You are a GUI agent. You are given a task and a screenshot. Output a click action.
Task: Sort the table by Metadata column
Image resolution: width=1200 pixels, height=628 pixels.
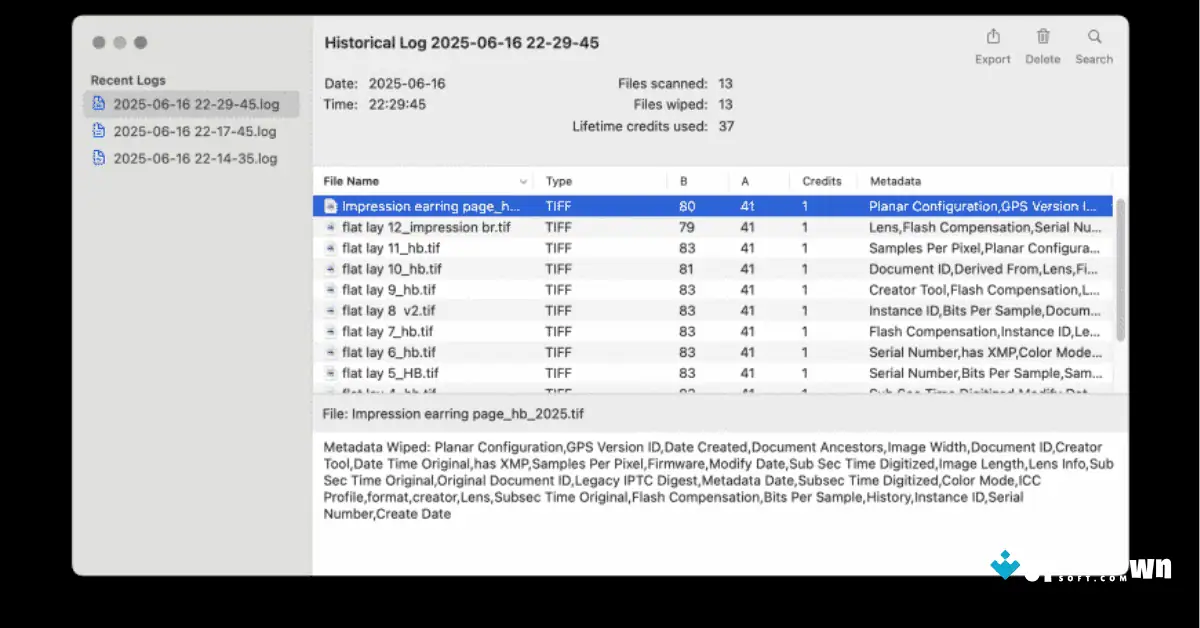click(x=893, y=181)
